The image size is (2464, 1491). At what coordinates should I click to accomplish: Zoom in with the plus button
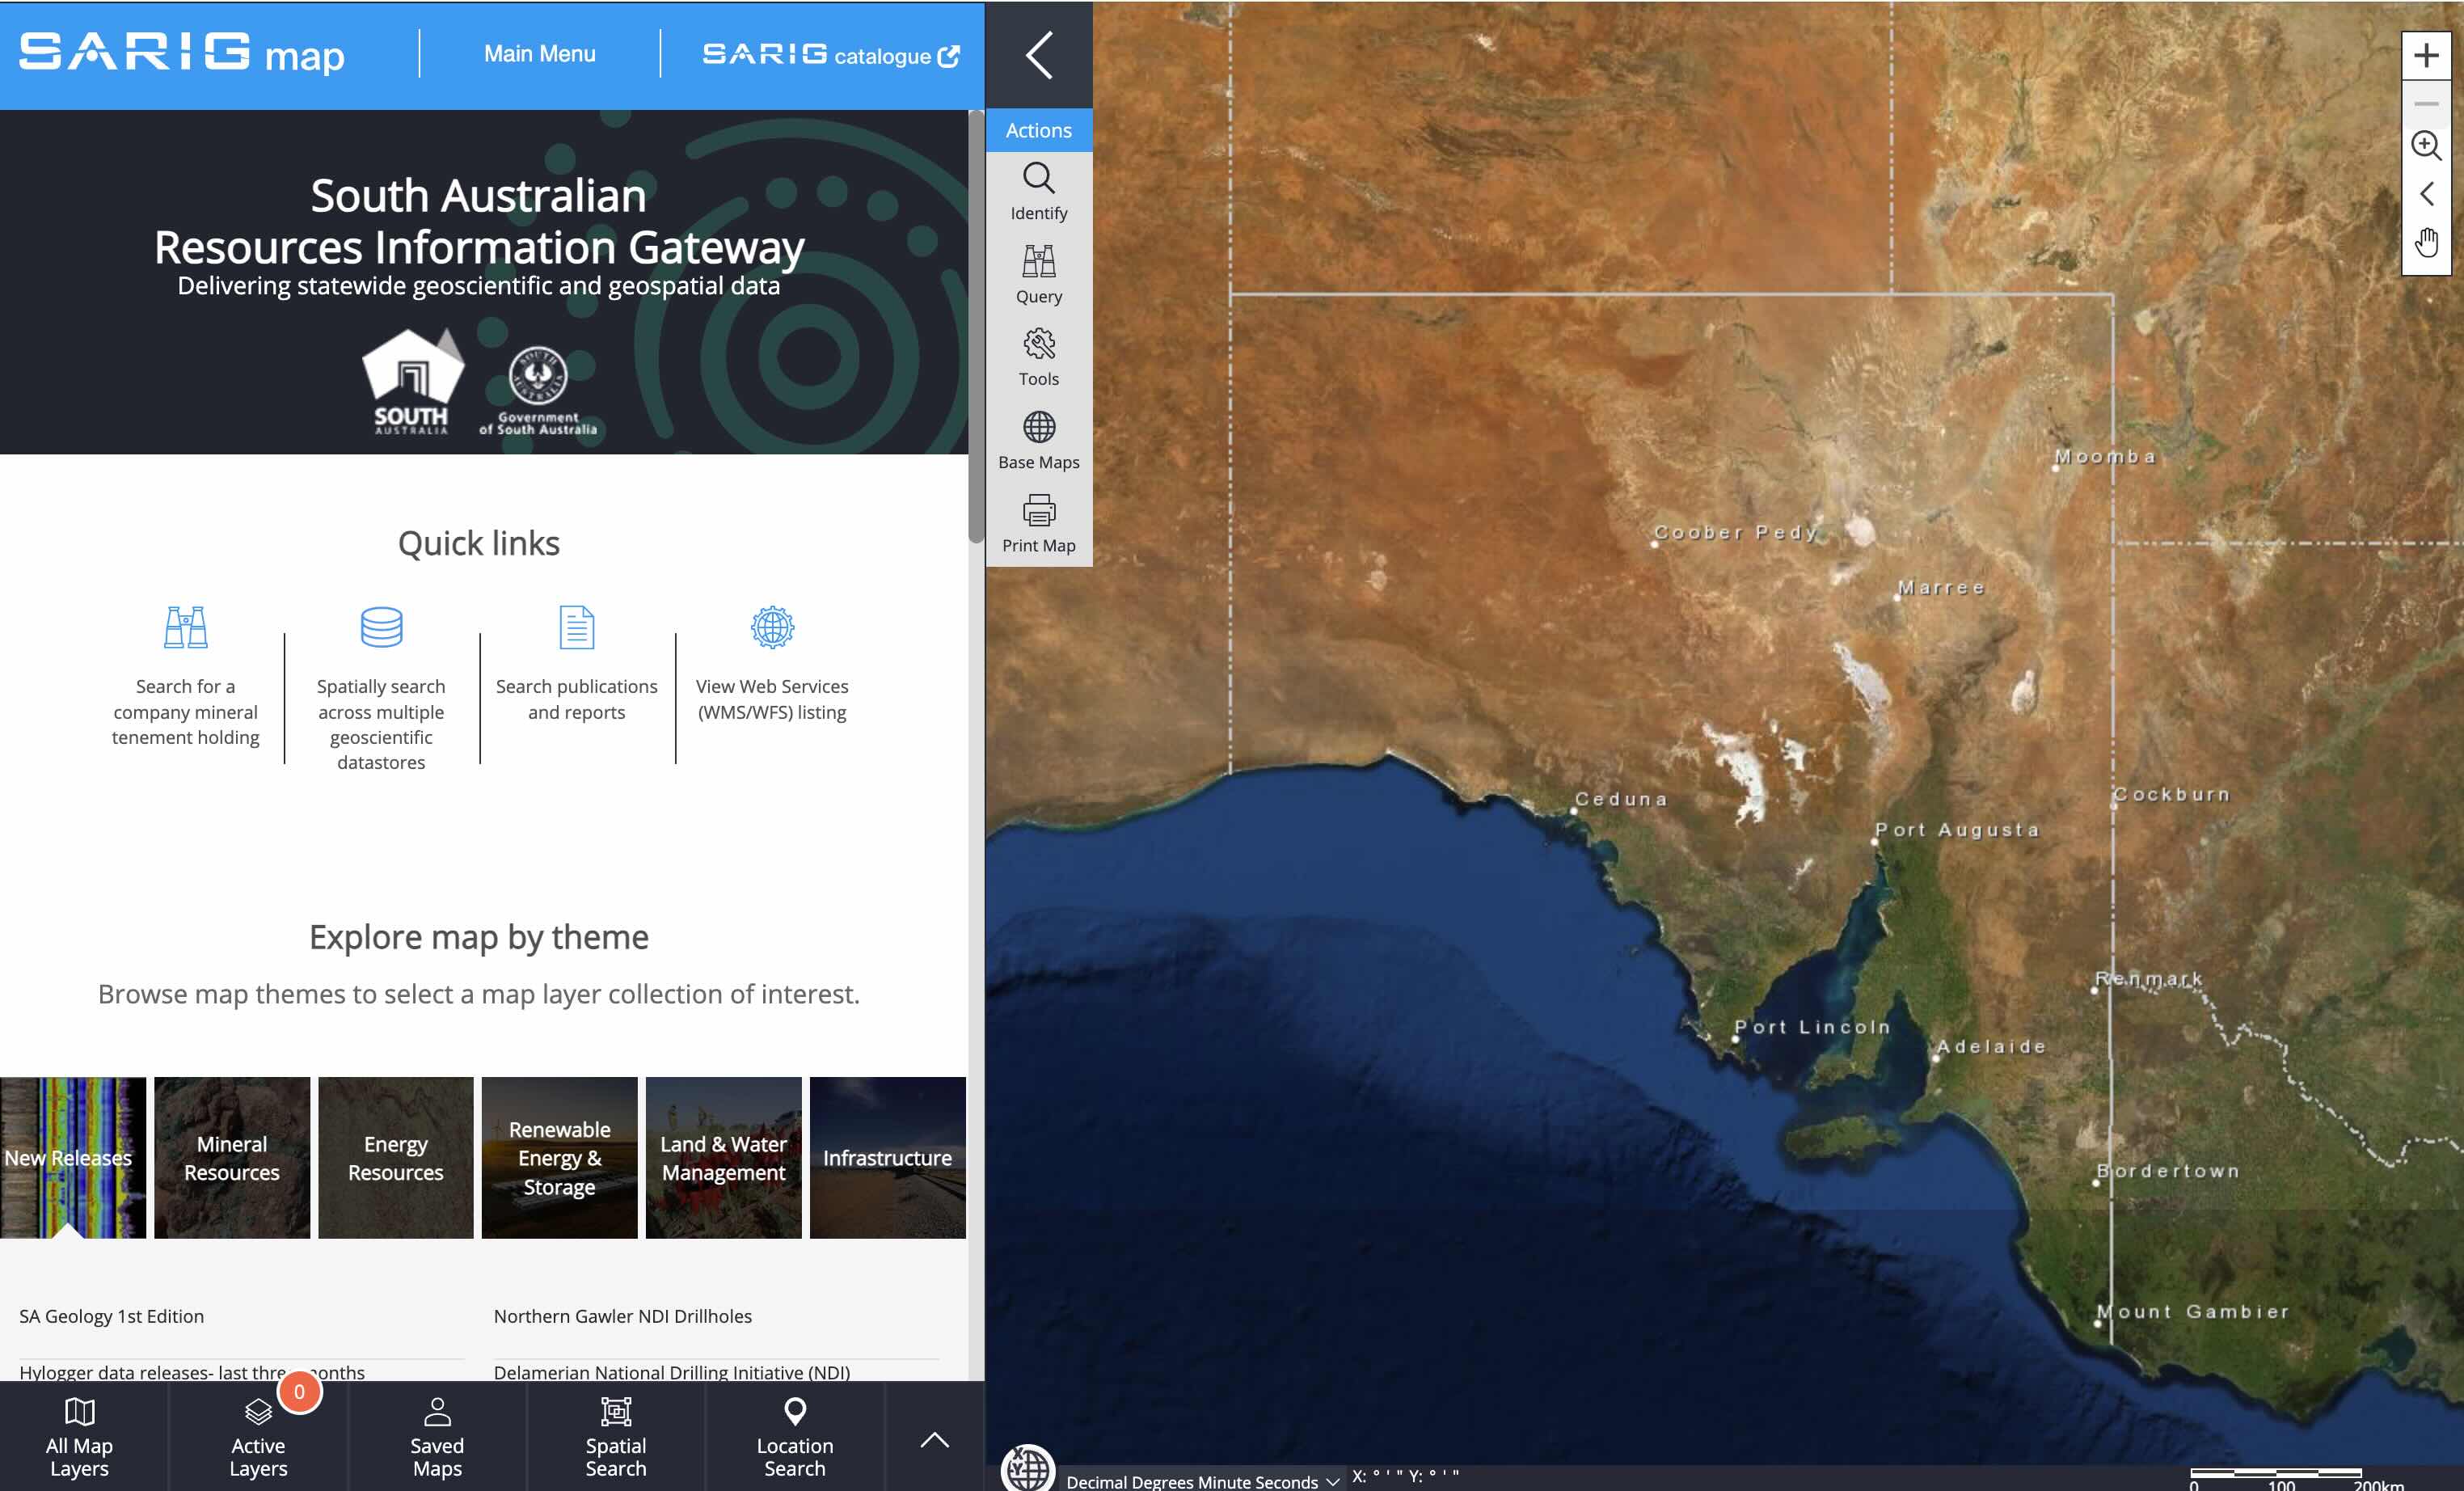click(2425, 55)
